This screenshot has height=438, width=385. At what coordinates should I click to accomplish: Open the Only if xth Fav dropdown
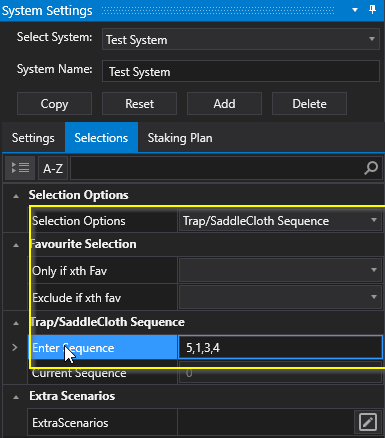click(280, 270)
